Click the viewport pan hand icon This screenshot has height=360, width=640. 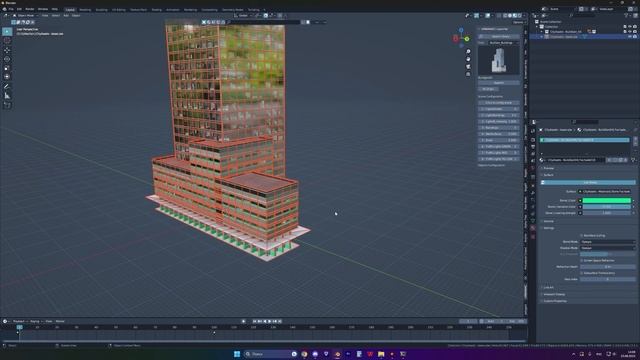point(468,59)
